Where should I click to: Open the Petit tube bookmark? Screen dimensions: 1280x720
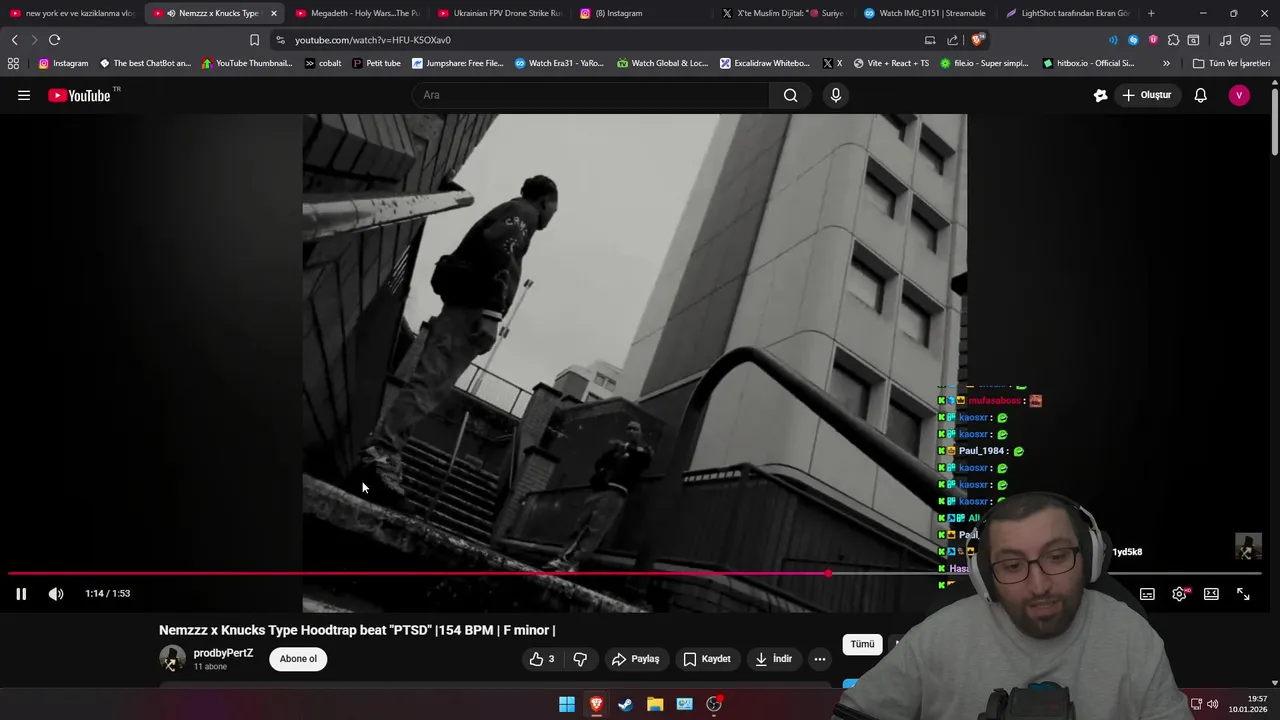(376, 63)
